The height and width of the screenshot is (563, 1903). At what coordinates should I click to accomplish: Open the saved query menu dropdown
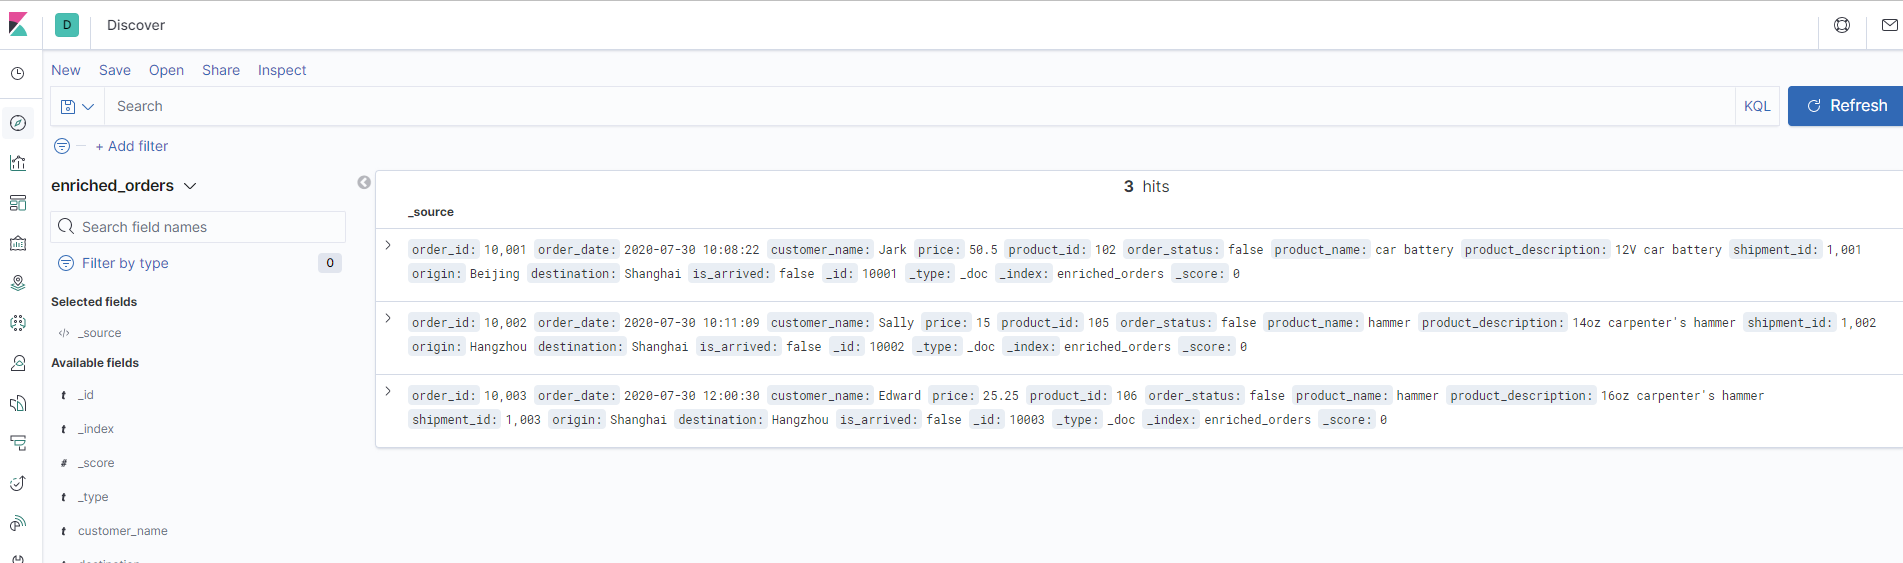pyautogui.click(x=77, y=106)
